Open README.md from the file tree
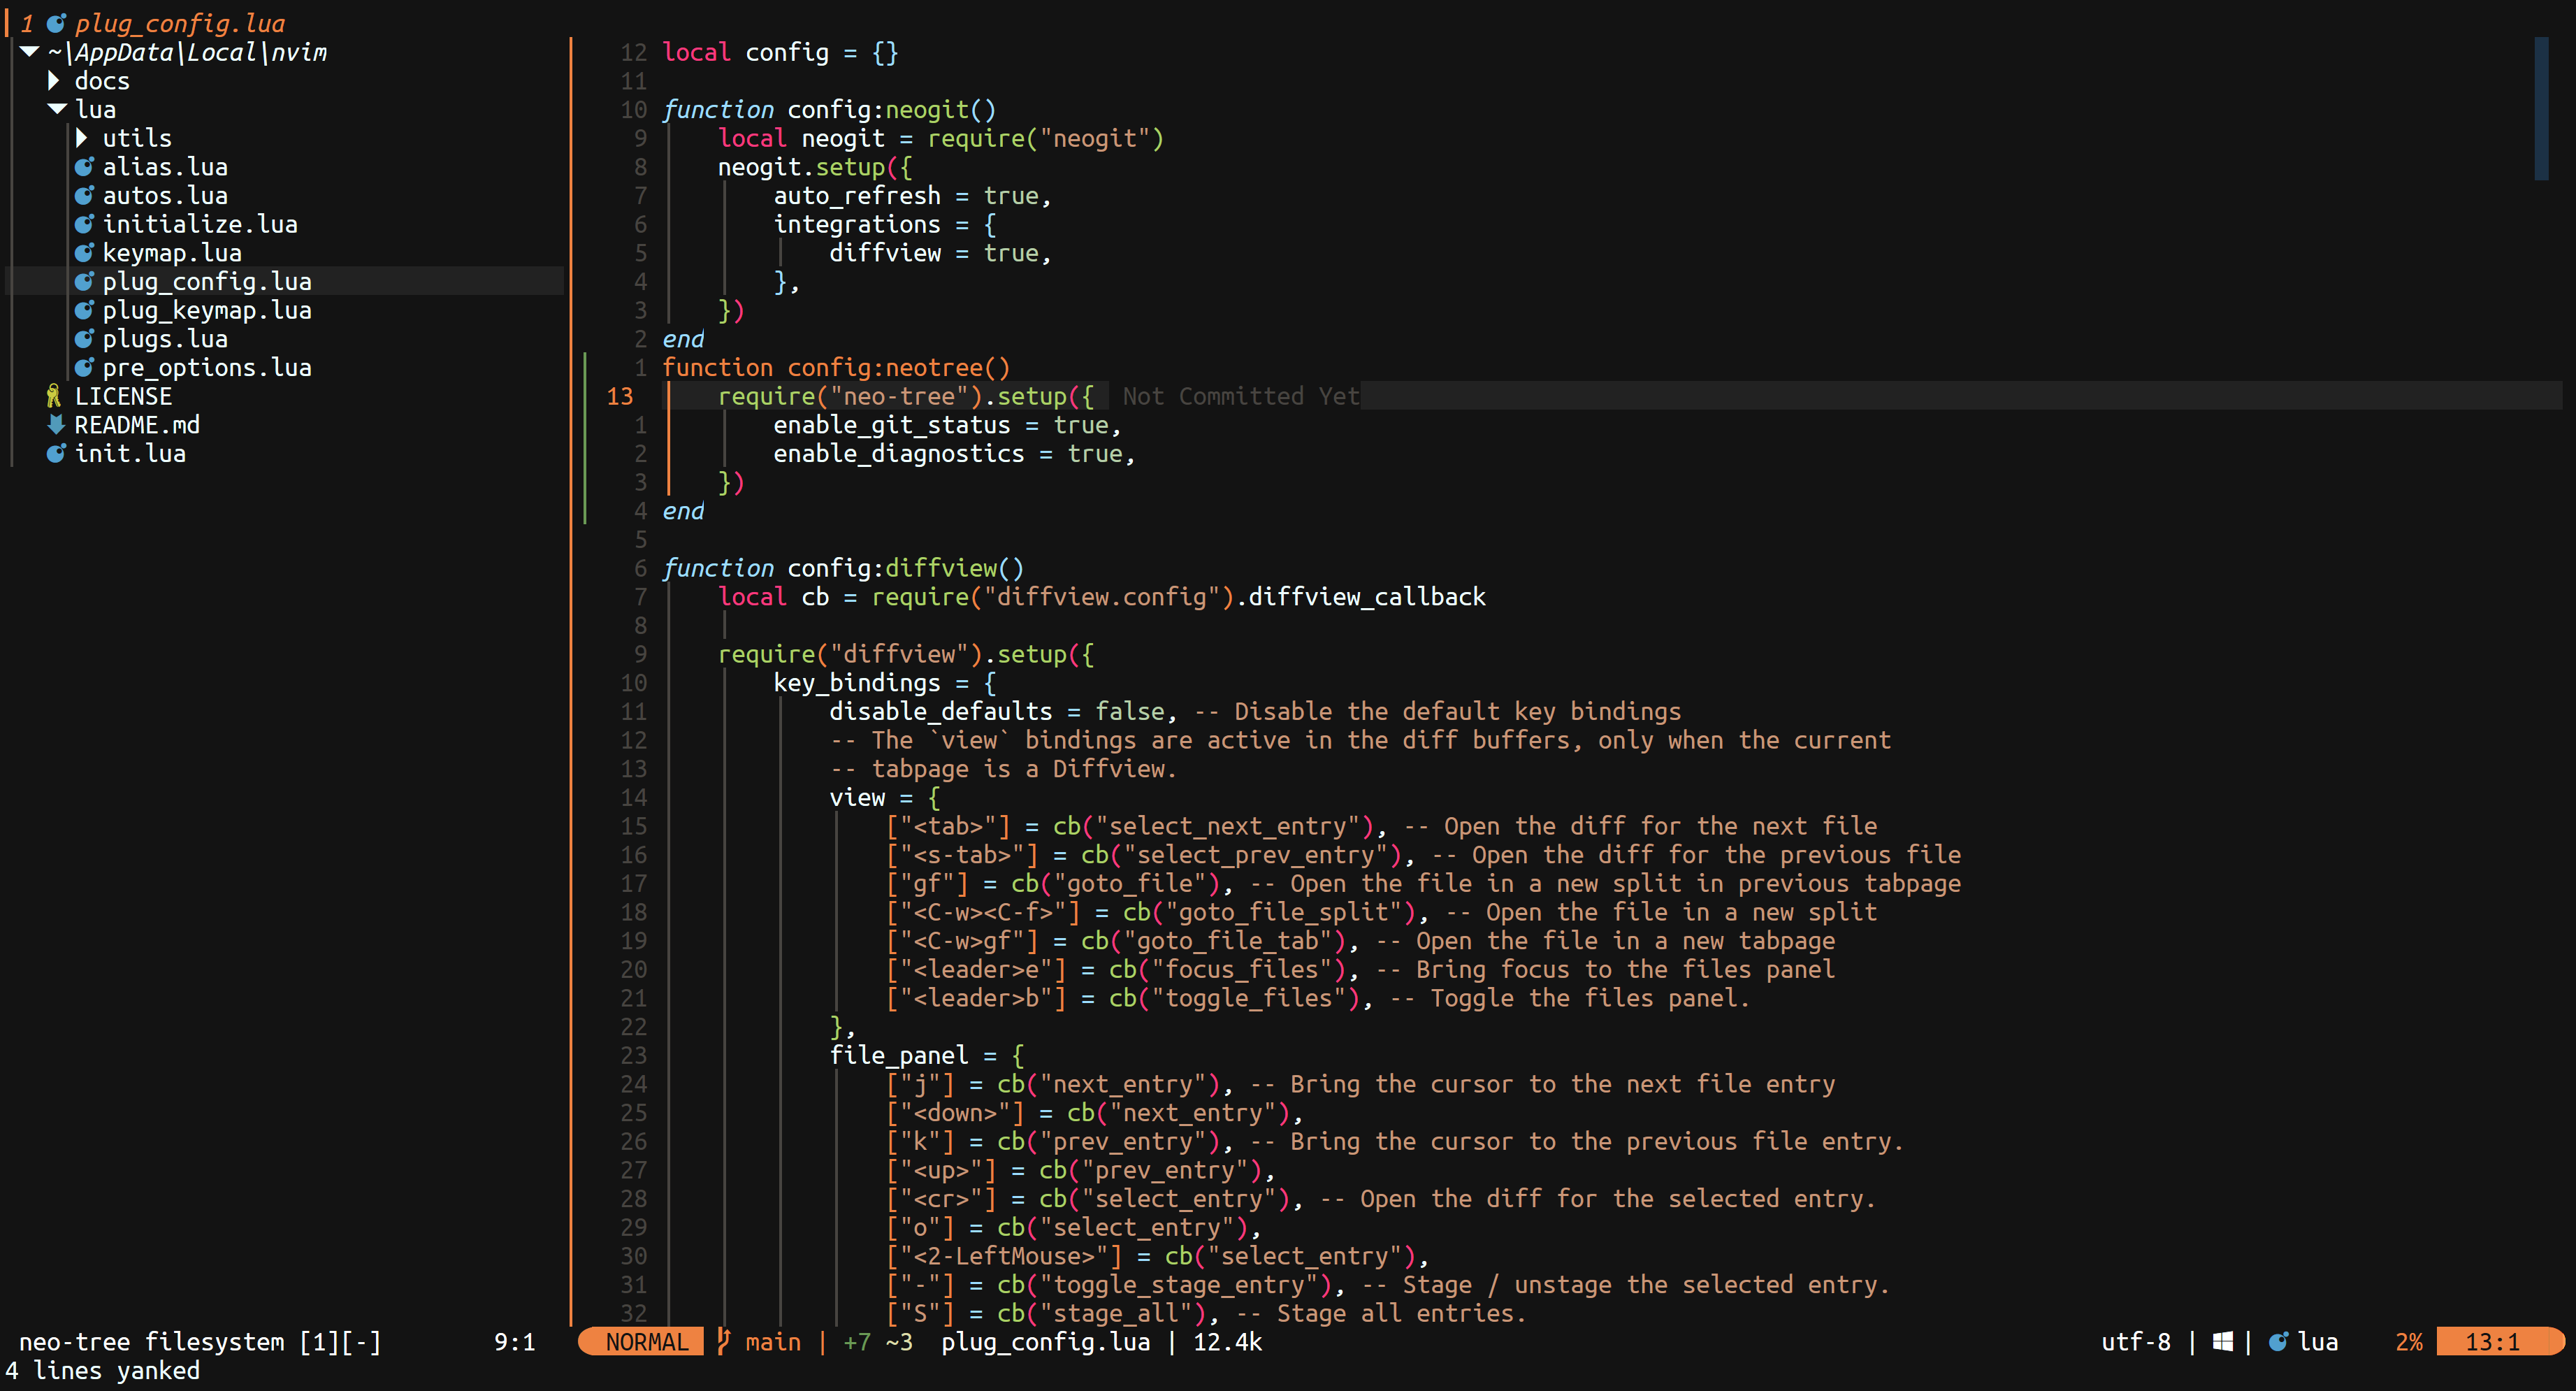This screenshot has width=2576, height=1391. pos(137,425)
